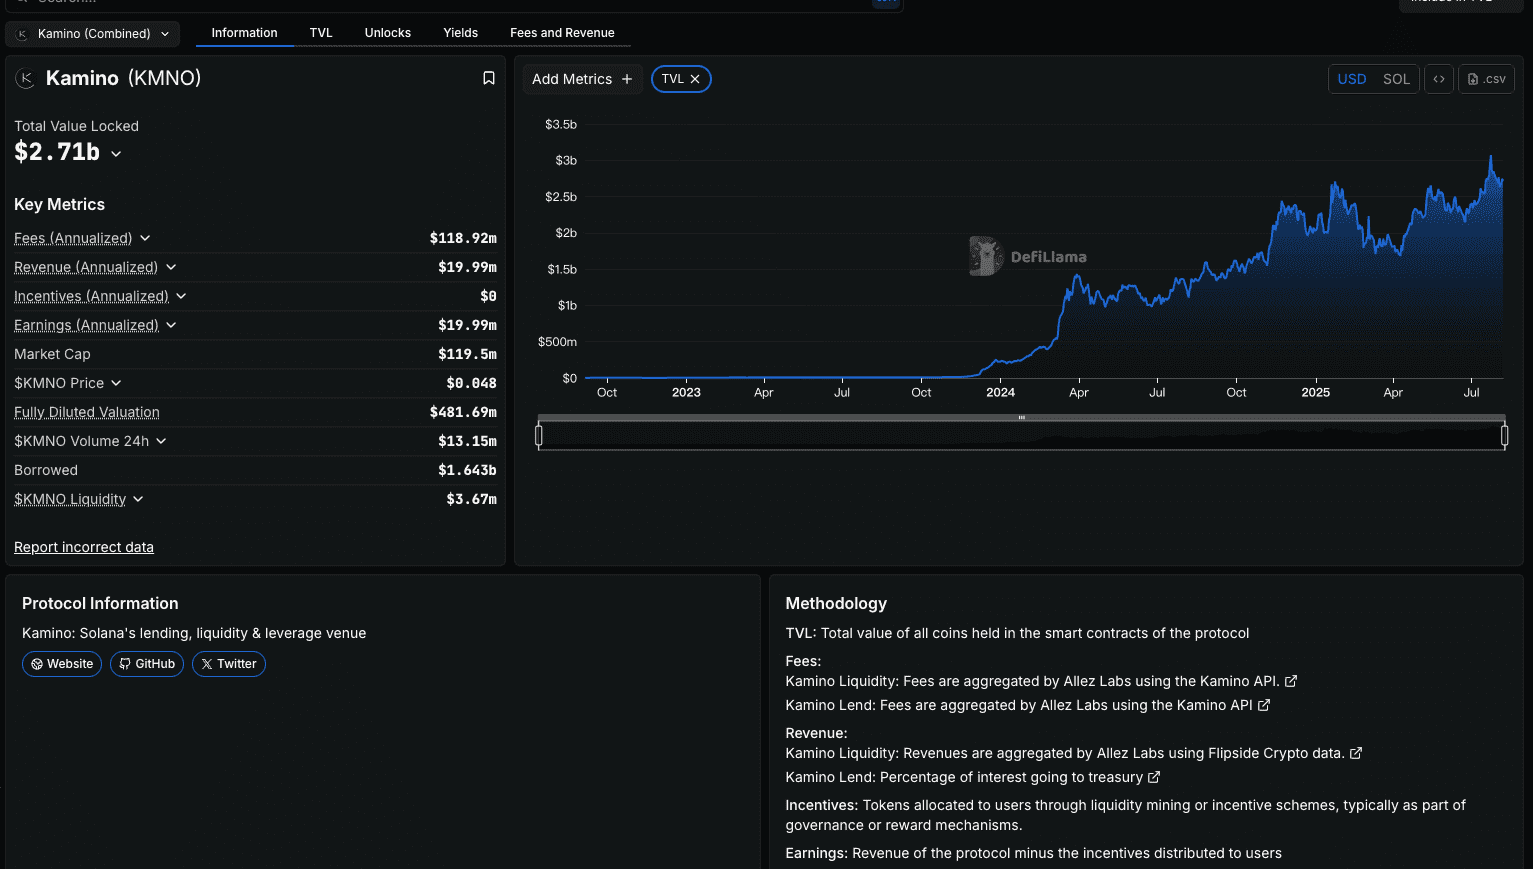Switch to the Yields tab
The width and height of the screenshot is (1533, 869).
[461, 33]
